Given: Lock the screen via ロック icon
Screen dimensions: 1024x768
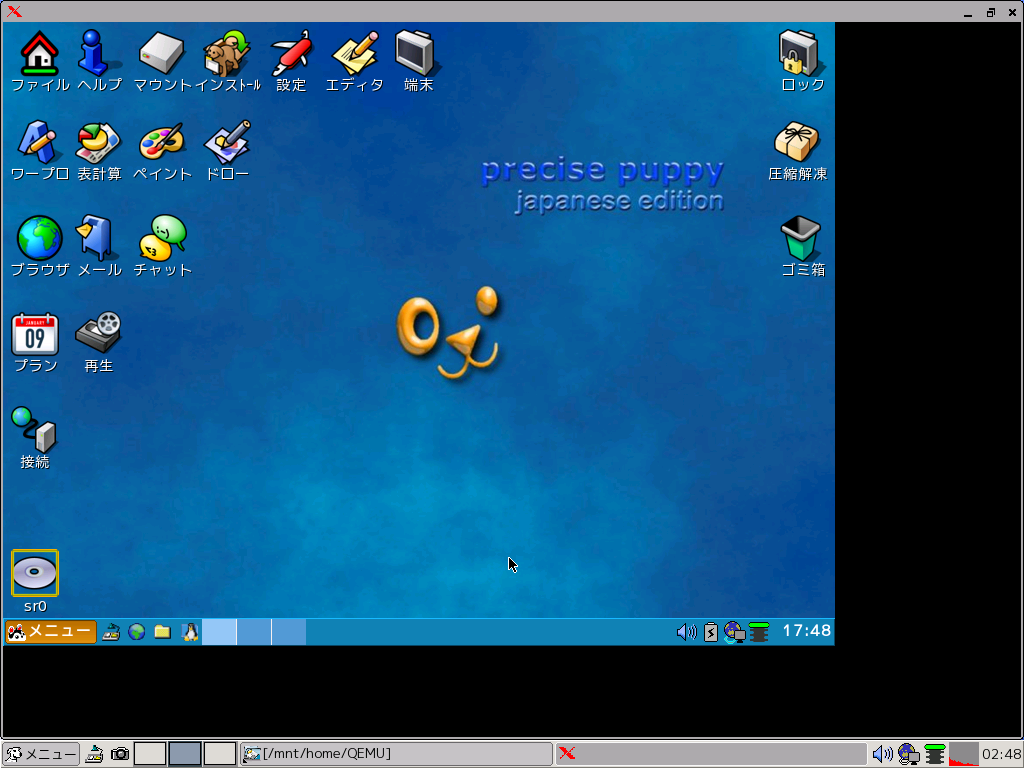Looking at the screenshot, I should tap(798, 52).
